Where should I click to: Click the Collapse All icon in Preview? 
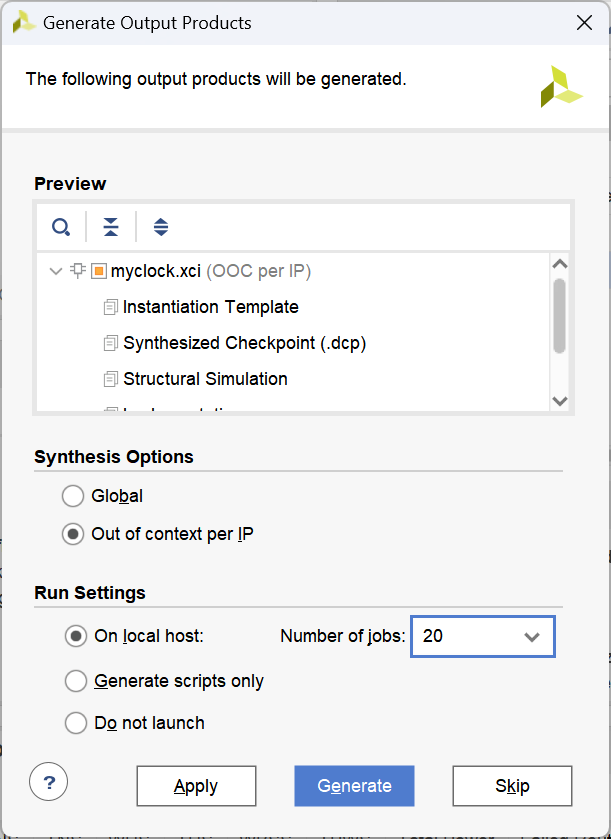(111, 227)
